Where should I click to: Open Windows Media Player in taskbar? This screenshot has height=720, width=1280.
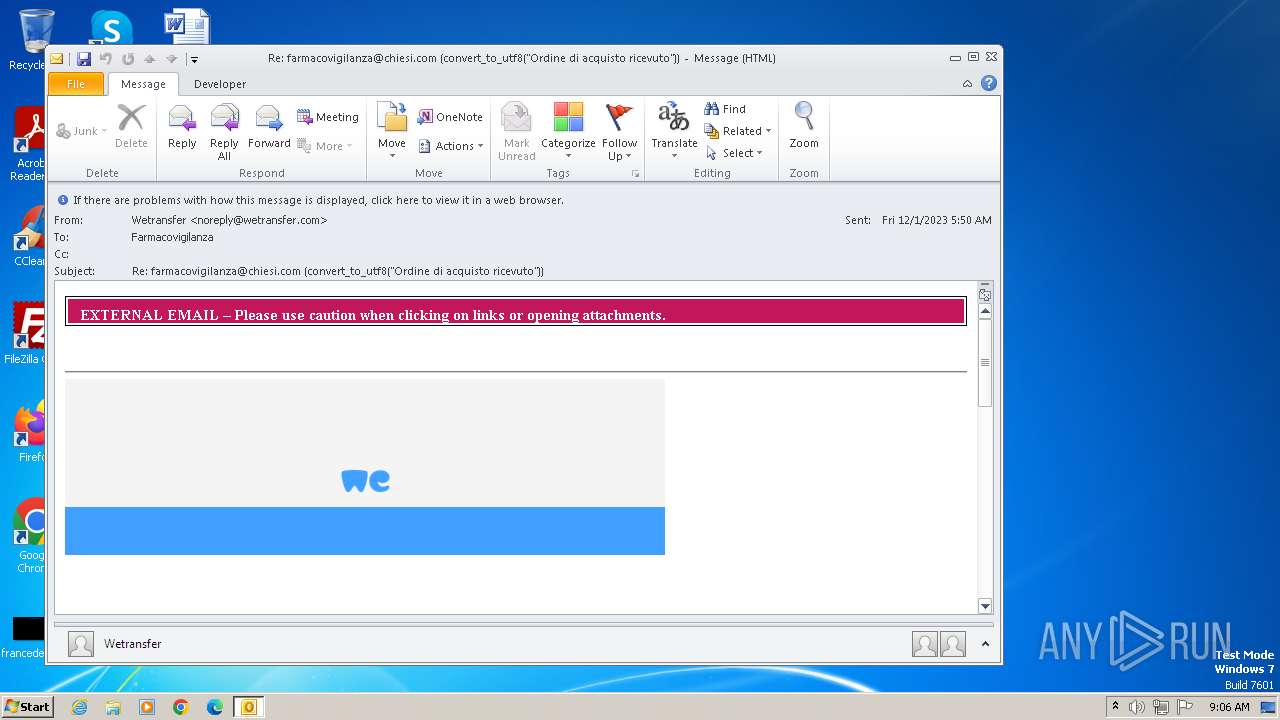point(147,707)
